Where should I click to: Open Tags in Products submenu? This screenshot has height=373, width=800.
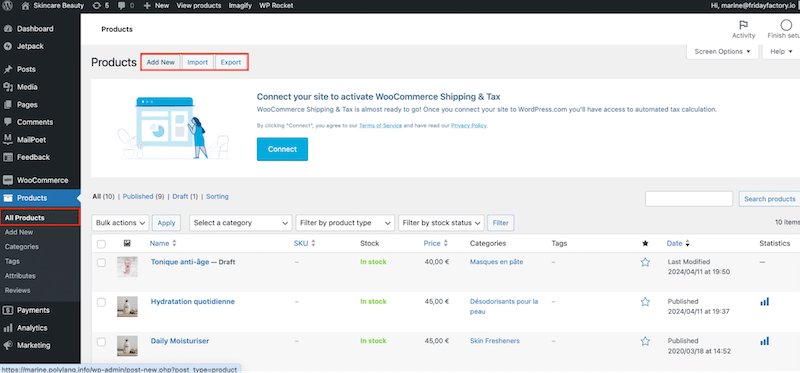[x=12, y=261]
